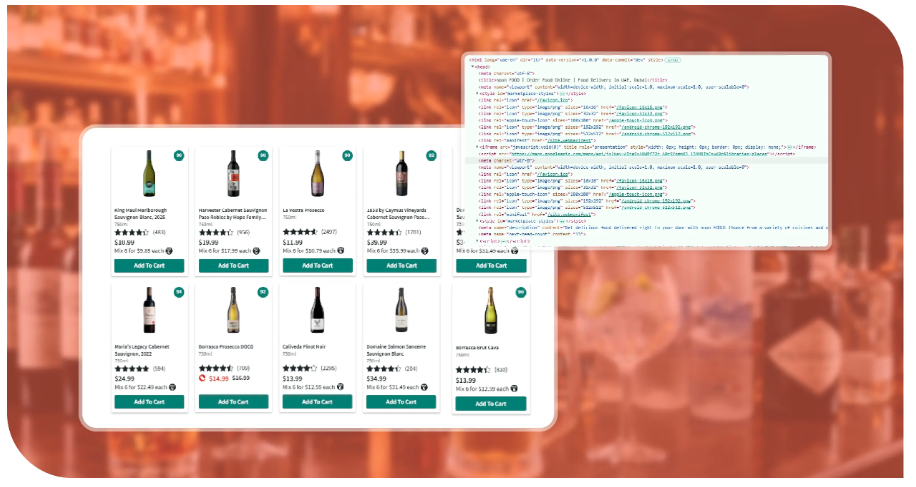This screenshot has height=487, width=916.
Task: Click star rating with (2497) reviews
Action: click(300, 232)
